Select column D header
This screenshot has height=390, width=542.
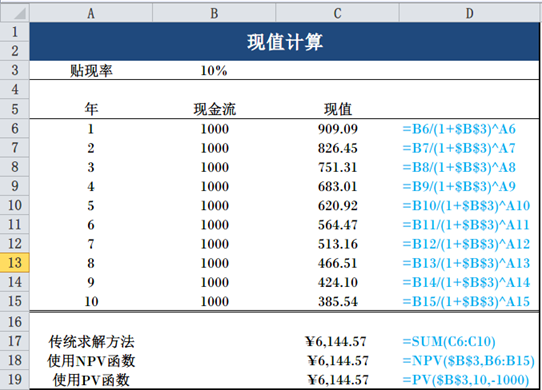[469, 13]
